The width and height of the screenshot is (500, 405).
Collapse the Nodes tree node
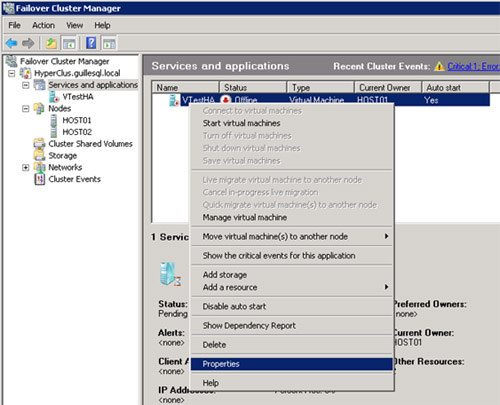(x=26, y=109)
